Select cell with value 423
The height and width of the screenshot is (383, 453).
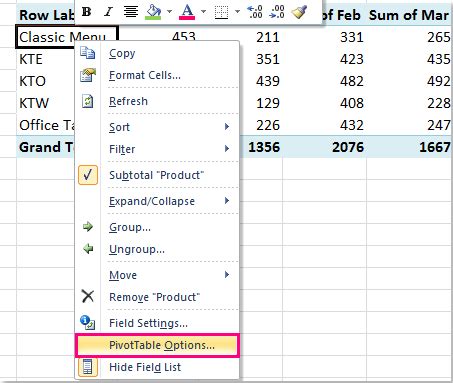click(x=324, y=59)
